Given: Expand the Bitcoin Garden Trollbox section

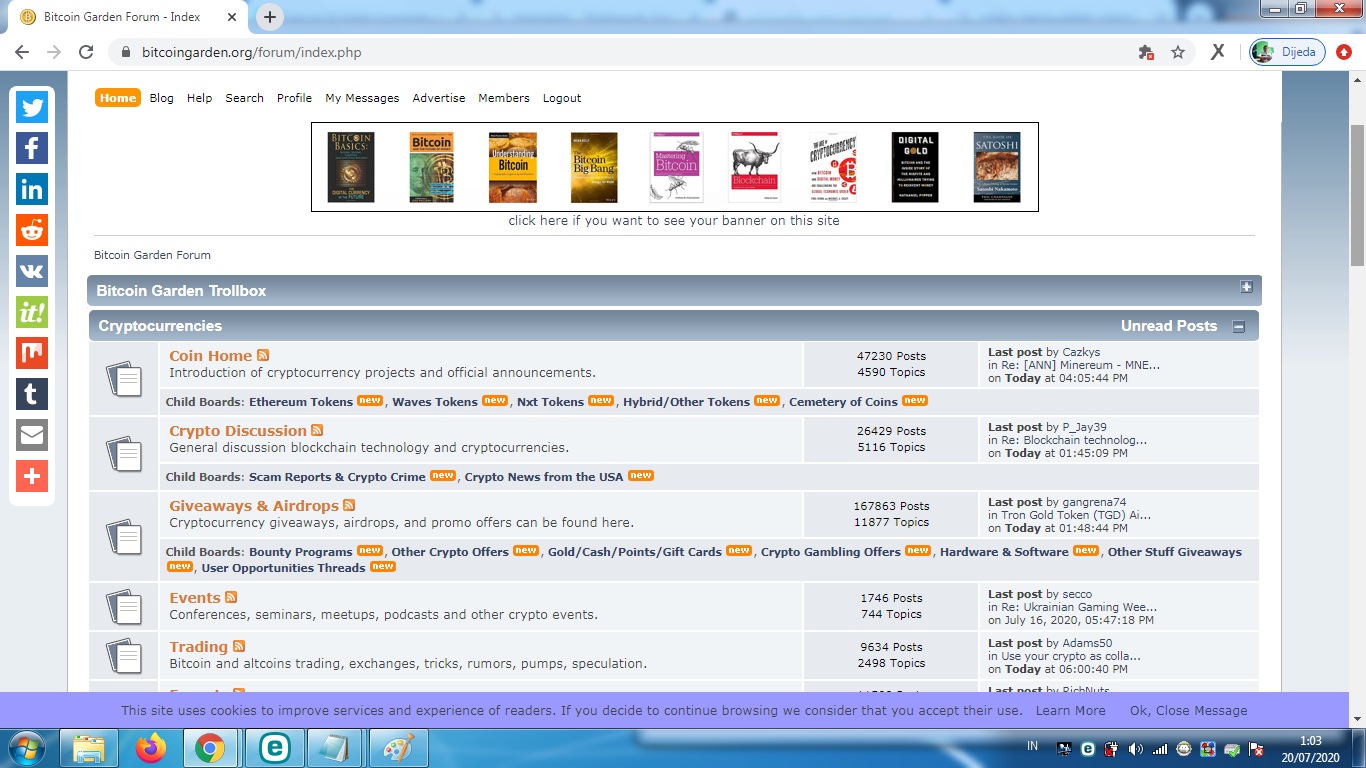Looking at the screenshot, I should [x=1246, y=287].
